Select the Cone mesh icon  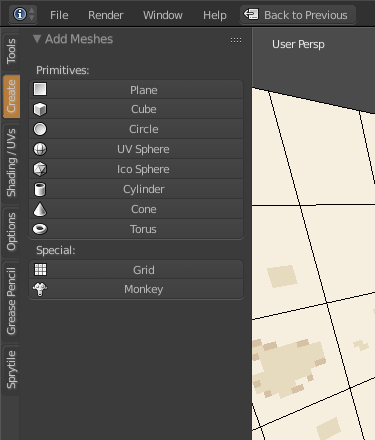(x=40, y=209)
